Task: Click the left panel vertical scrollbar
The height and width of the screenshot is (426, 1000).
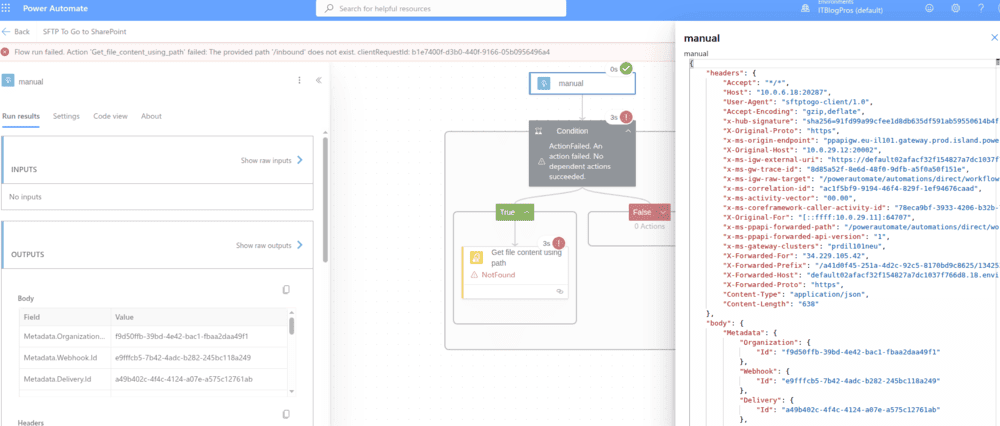Action: pyautogui.click(x=325, y=200)
